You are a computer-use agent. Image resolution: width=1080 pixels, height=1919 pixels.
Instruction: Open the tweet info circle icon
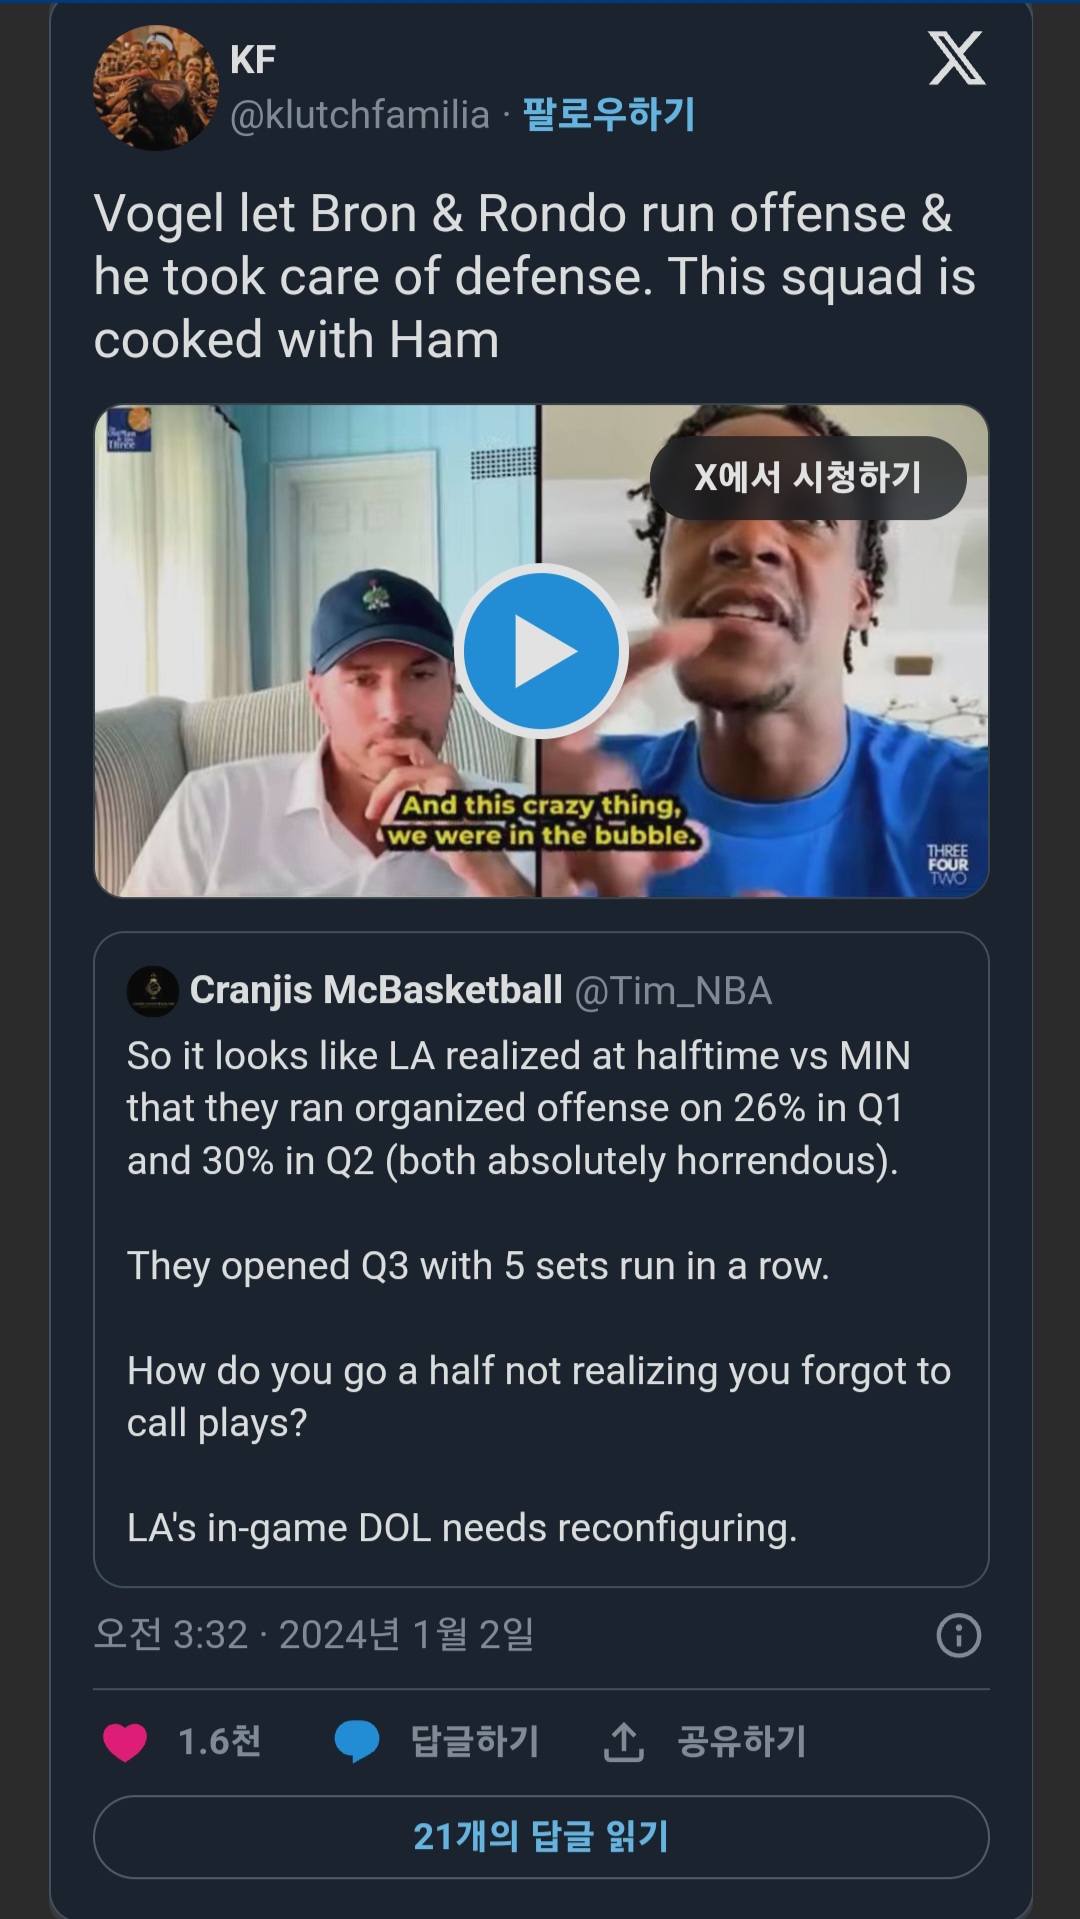pyautogui.click(x=958, y=1636)
